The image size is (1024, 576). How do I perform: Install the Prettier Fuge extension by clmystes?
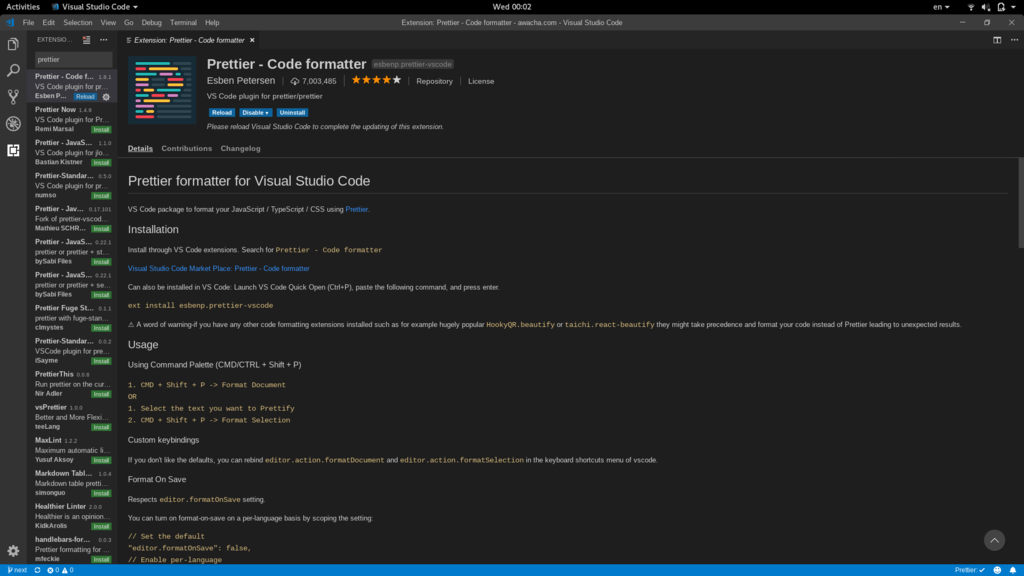[101, 328]
